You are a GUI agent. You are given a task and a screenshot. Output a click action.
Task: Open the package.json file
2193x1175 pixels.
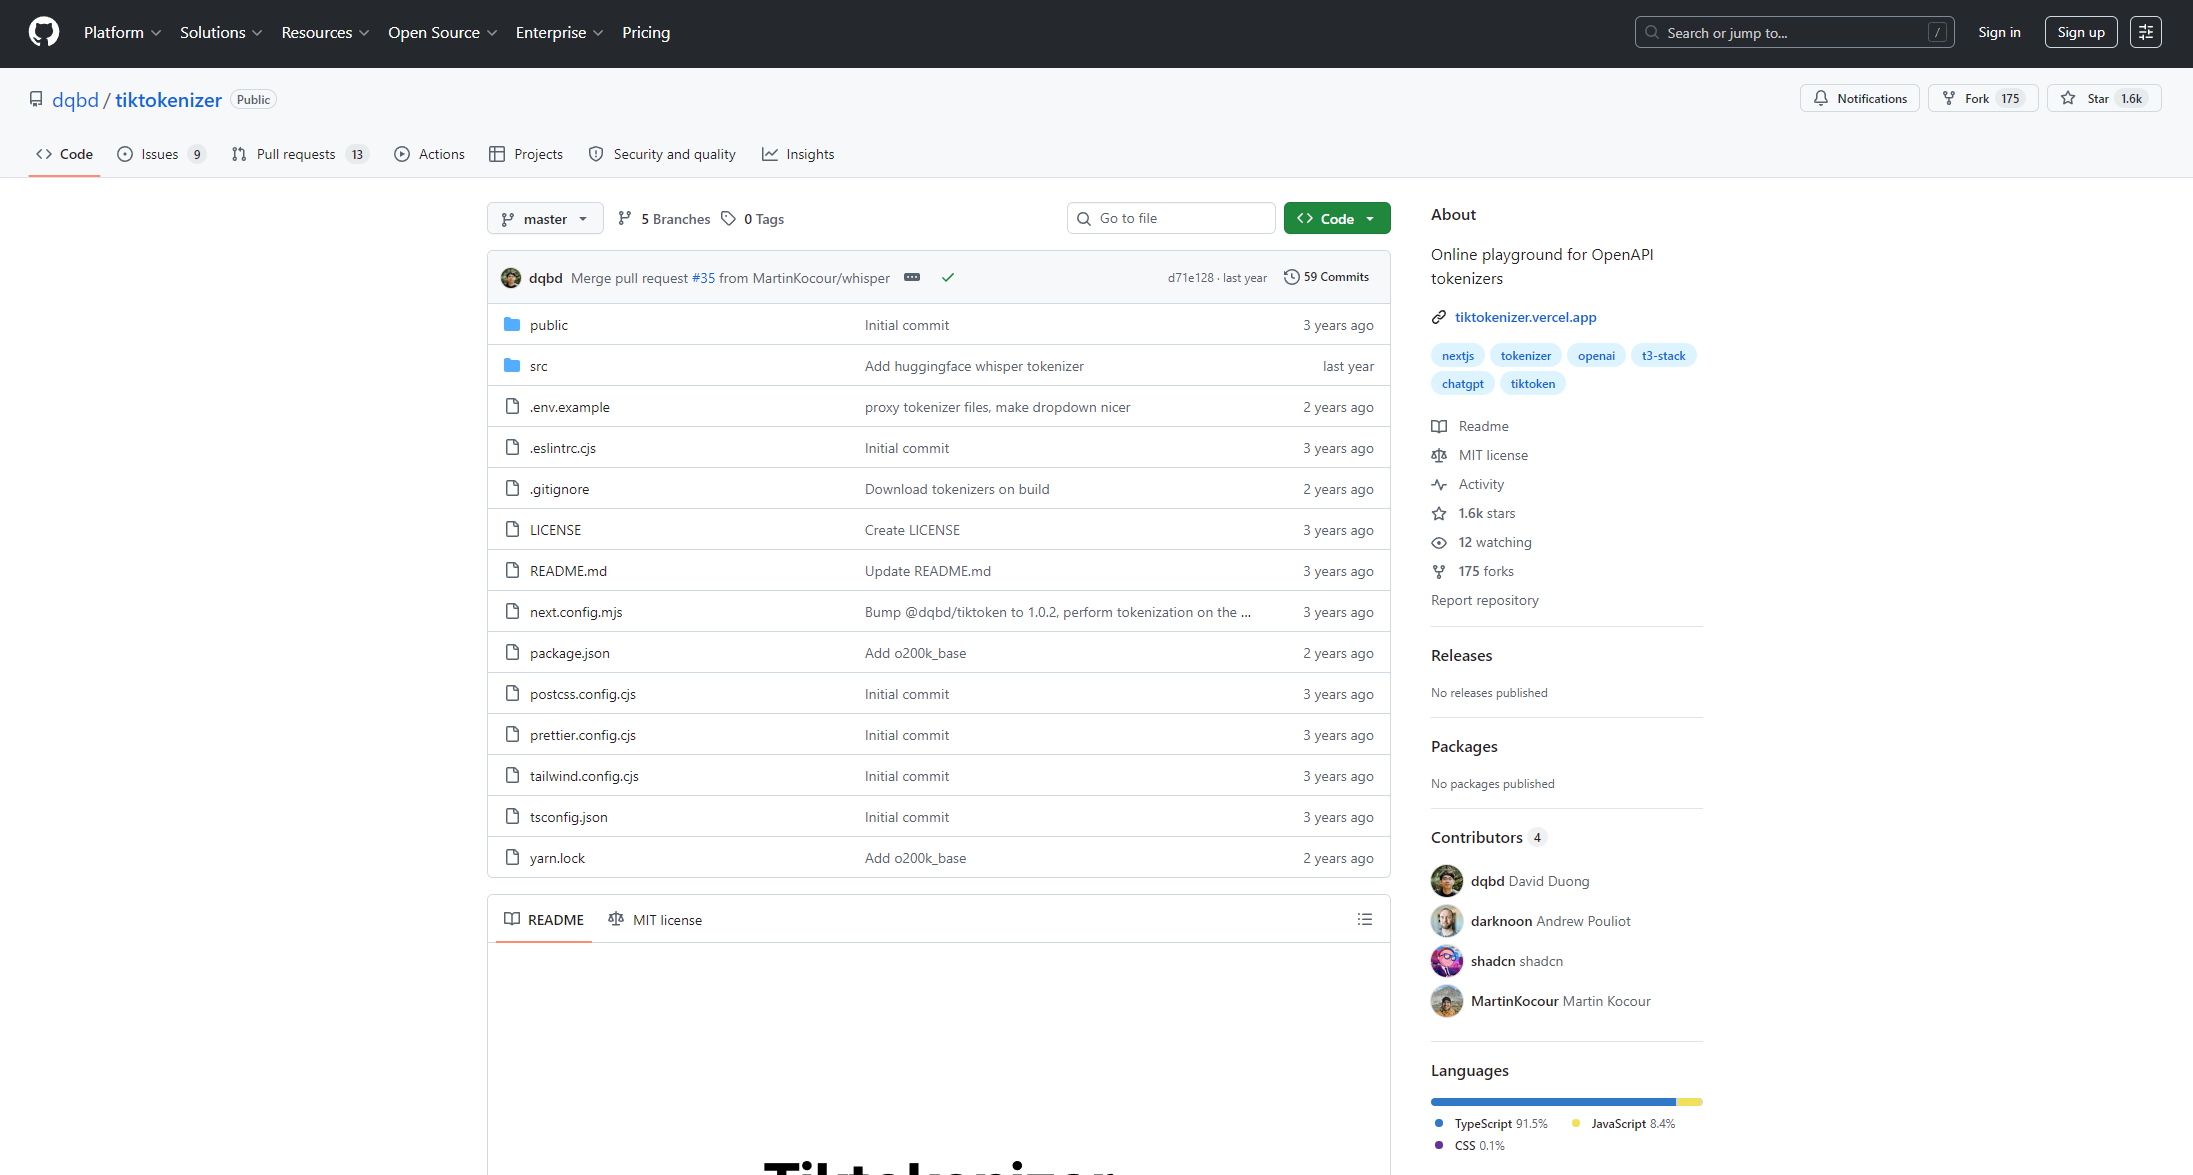point(570,653)
